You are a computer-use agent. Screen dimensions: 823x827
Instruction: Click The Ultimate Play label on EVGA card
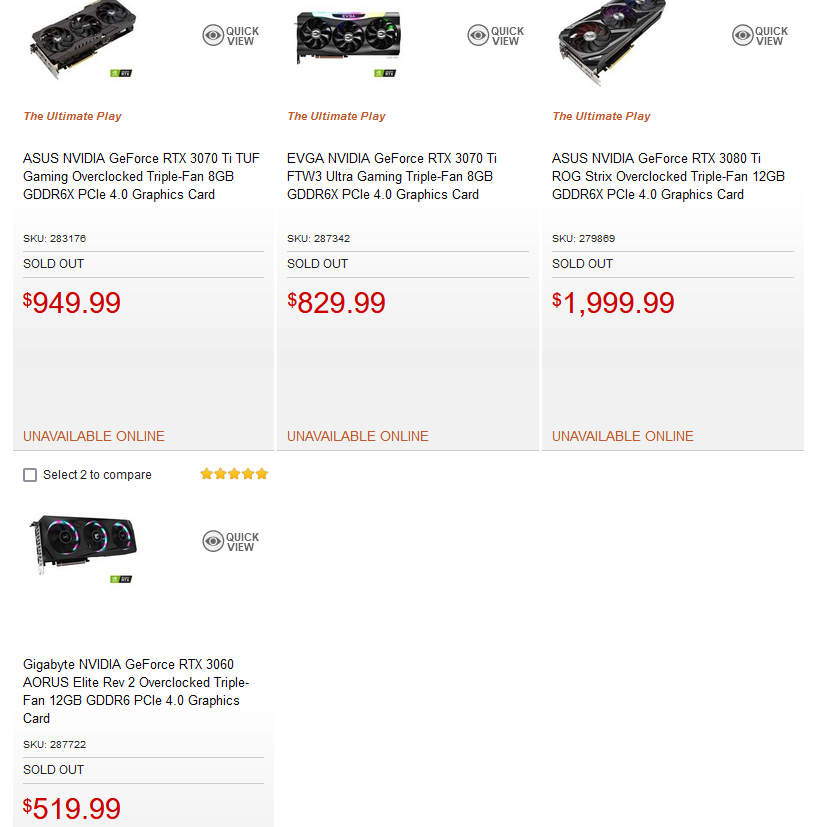337,116
